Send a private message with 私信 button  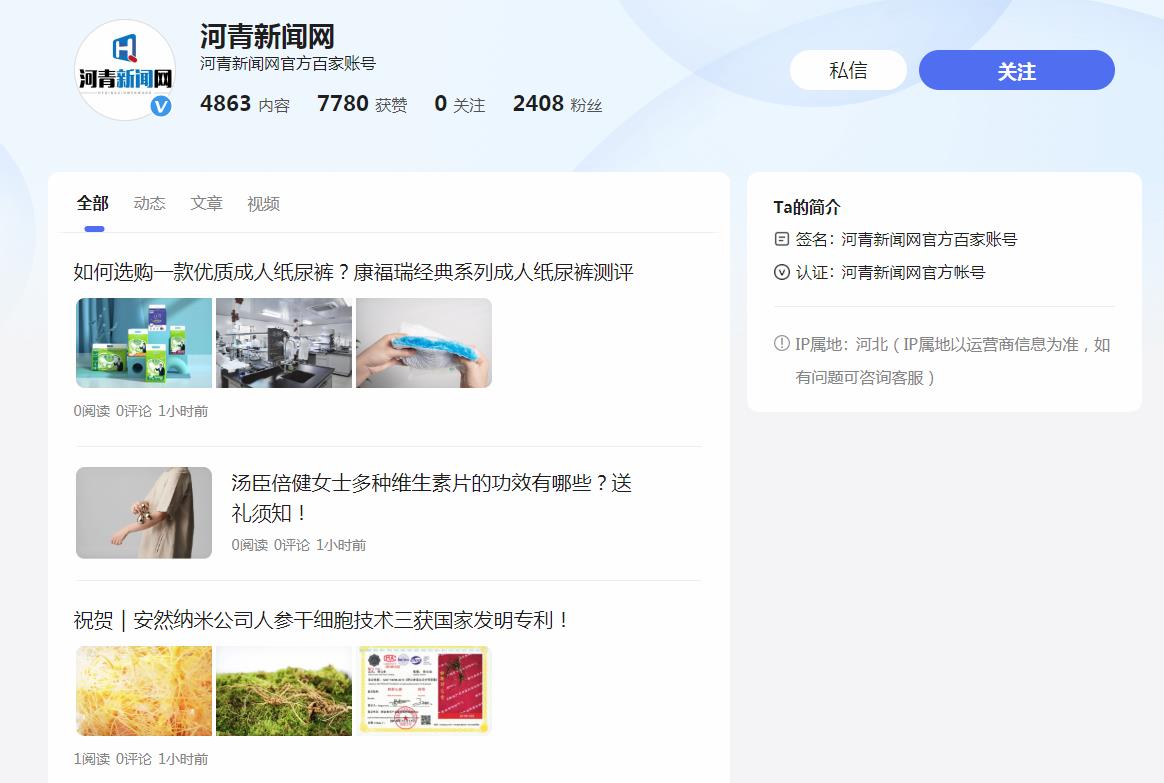point(848,71)
